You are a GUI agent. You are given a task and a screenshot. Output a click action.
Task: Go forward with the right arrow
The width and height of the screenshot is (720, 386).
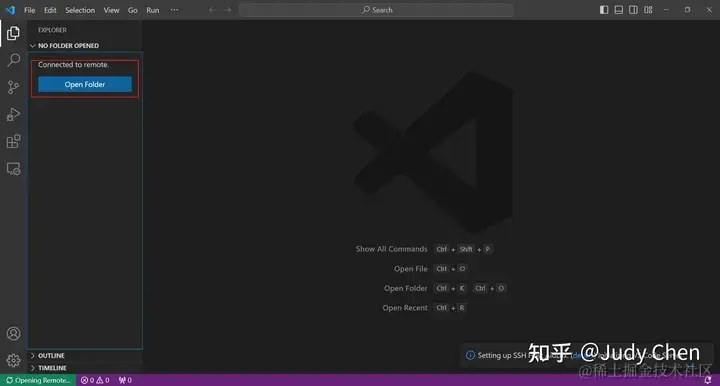pos(227,10)
